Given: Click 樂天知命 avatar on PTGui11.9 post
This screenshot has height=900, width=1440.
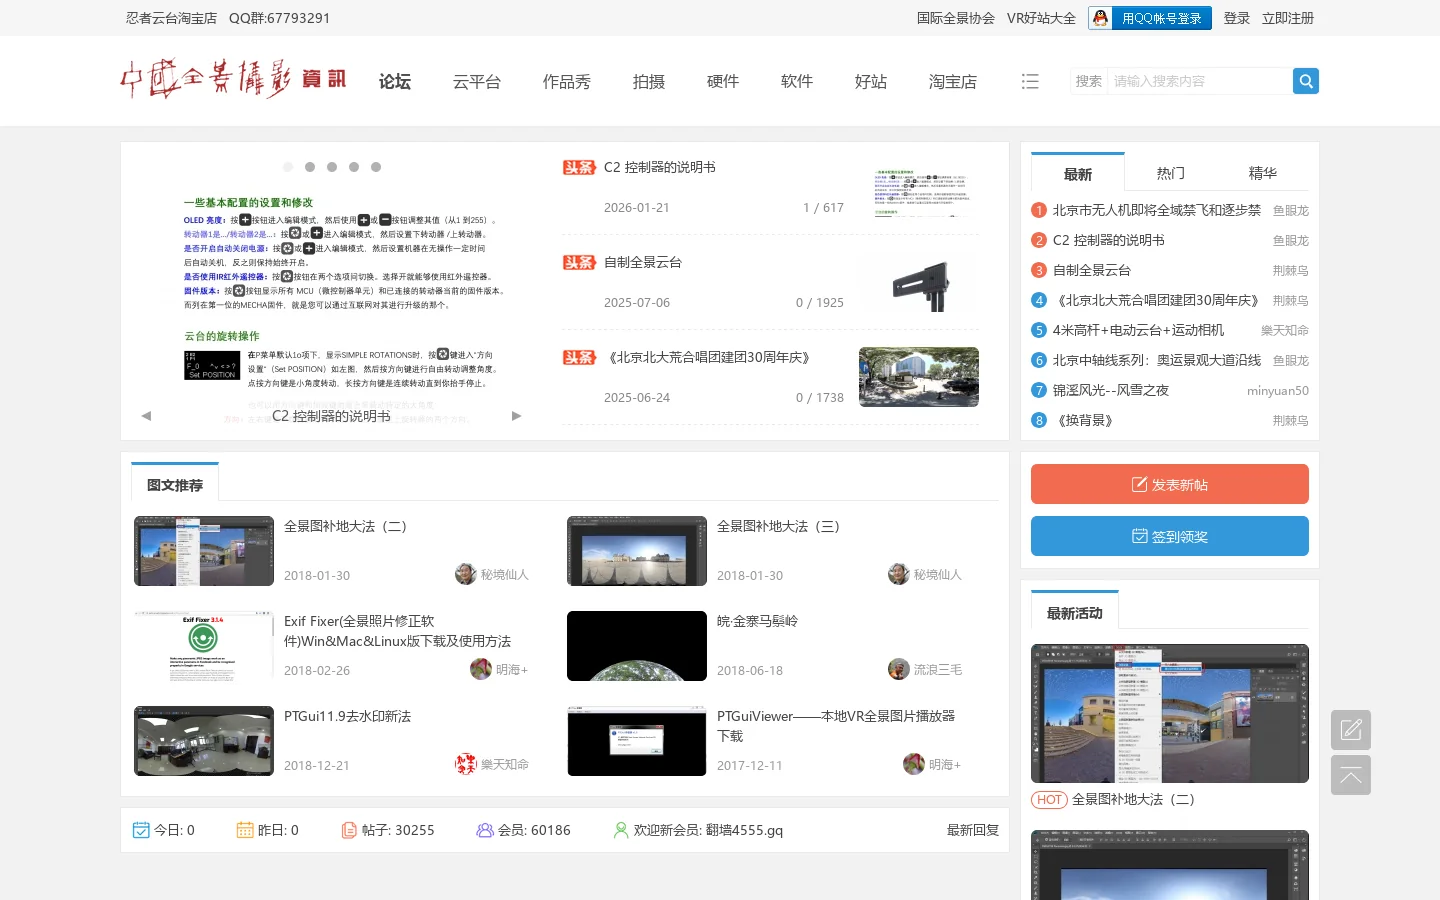Looking at the screenshot, I should pos(465,764).
